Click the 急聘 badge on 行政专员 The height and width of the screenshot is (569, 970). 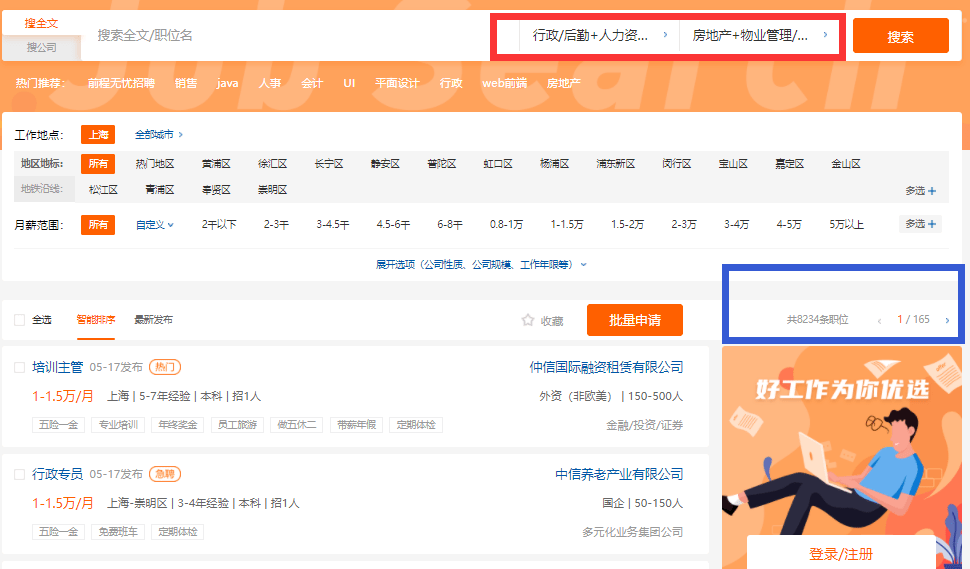click(x=165, y=474)
